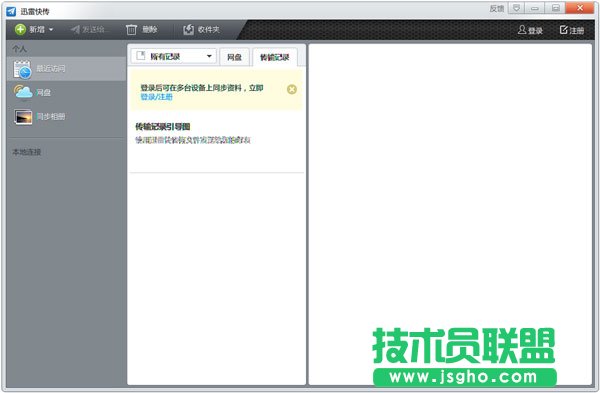This screenshot has width=600, height=393.
Task: Close the 迅雷快传 window
Action: (580, 8)
